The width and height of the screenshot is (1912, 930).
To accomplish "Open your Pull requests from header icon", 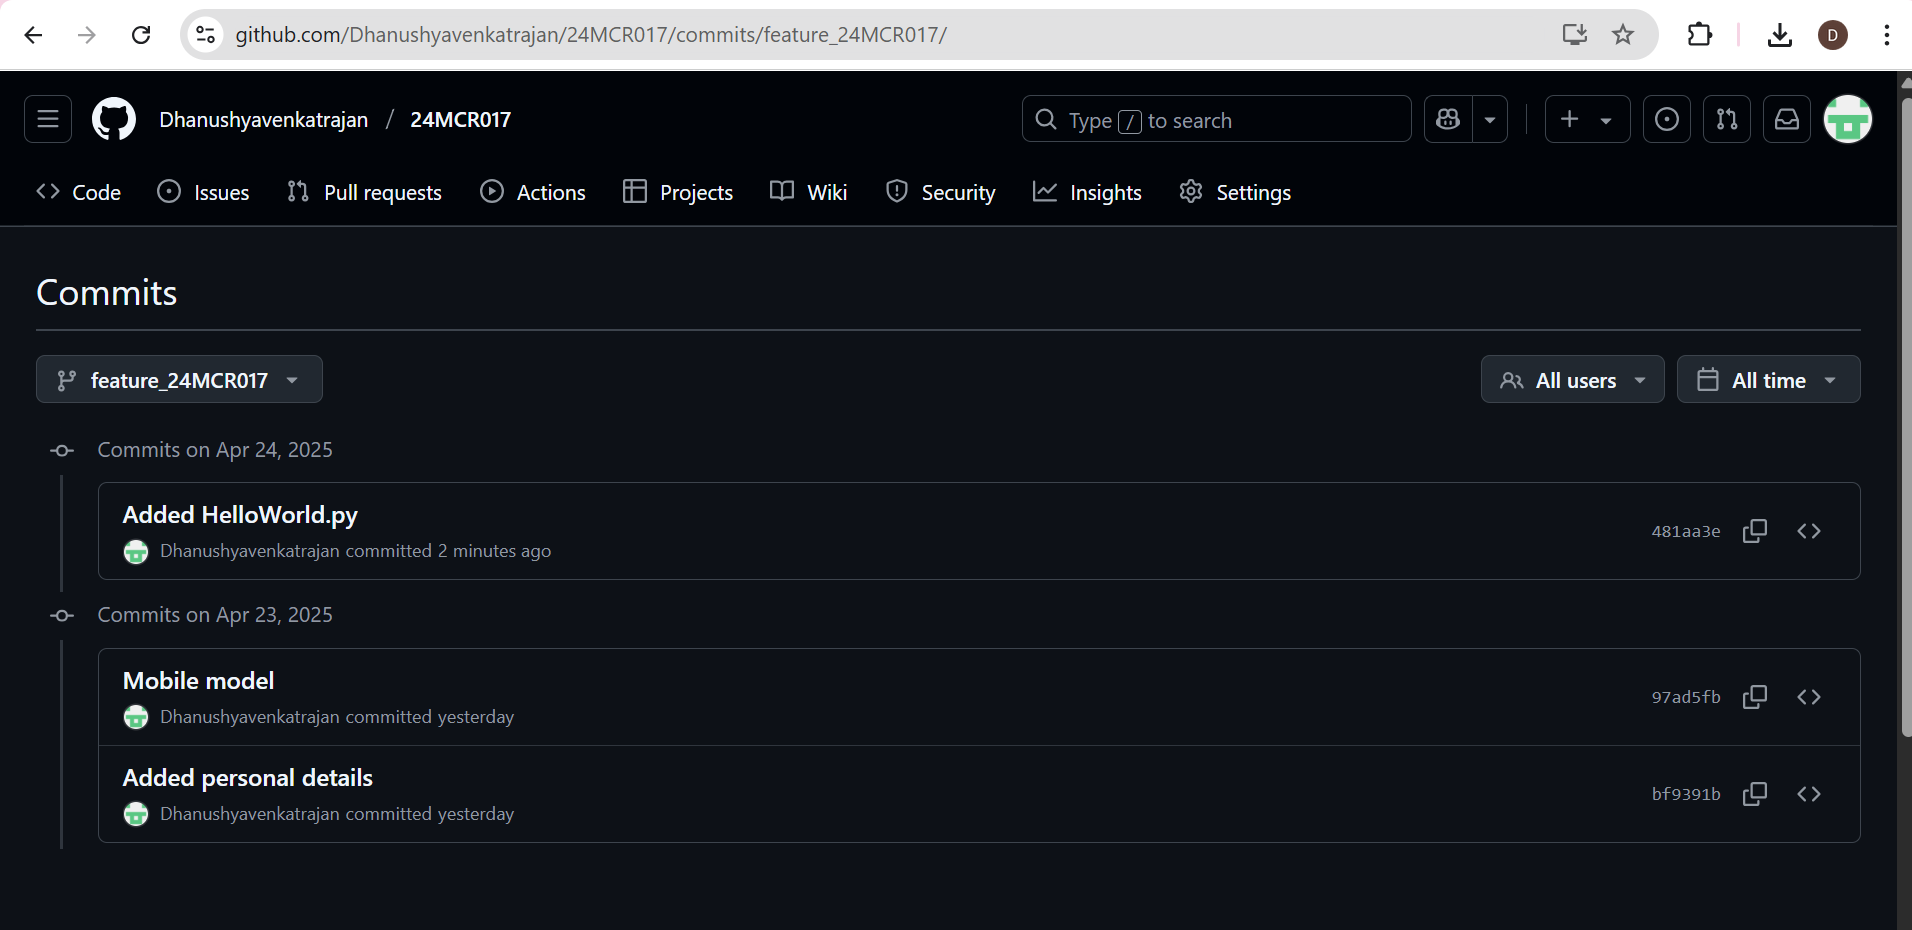I will pyautogui.click(x=1727, y=119).
